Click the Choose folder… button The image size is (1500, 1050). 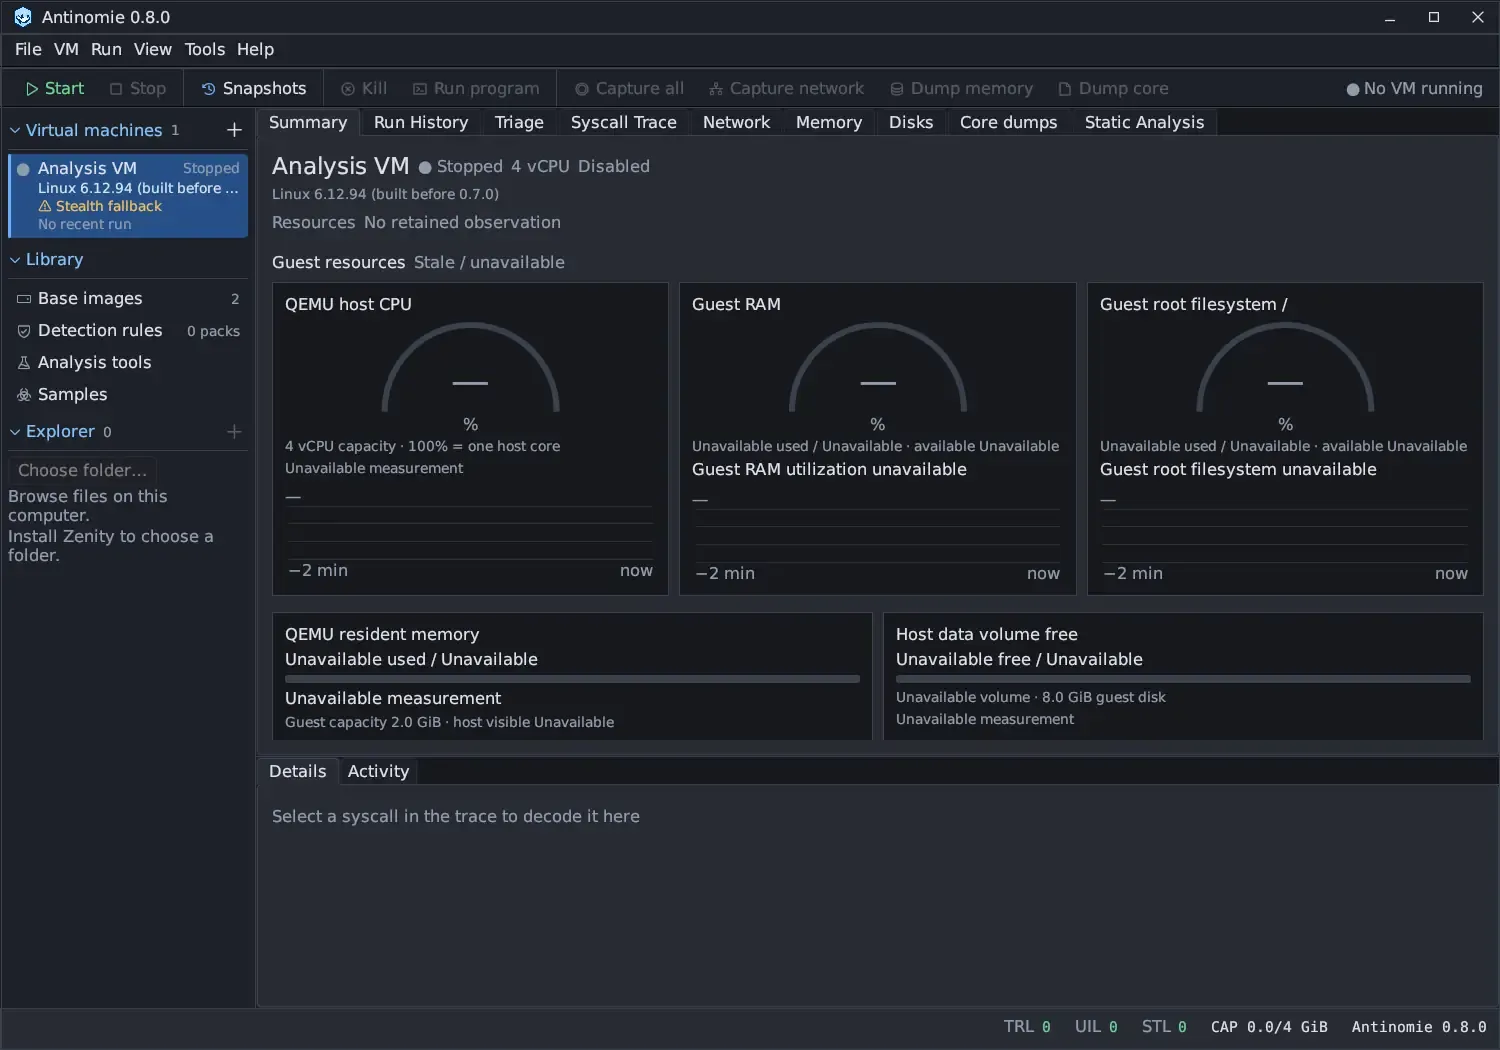click(x=82, y=470)
